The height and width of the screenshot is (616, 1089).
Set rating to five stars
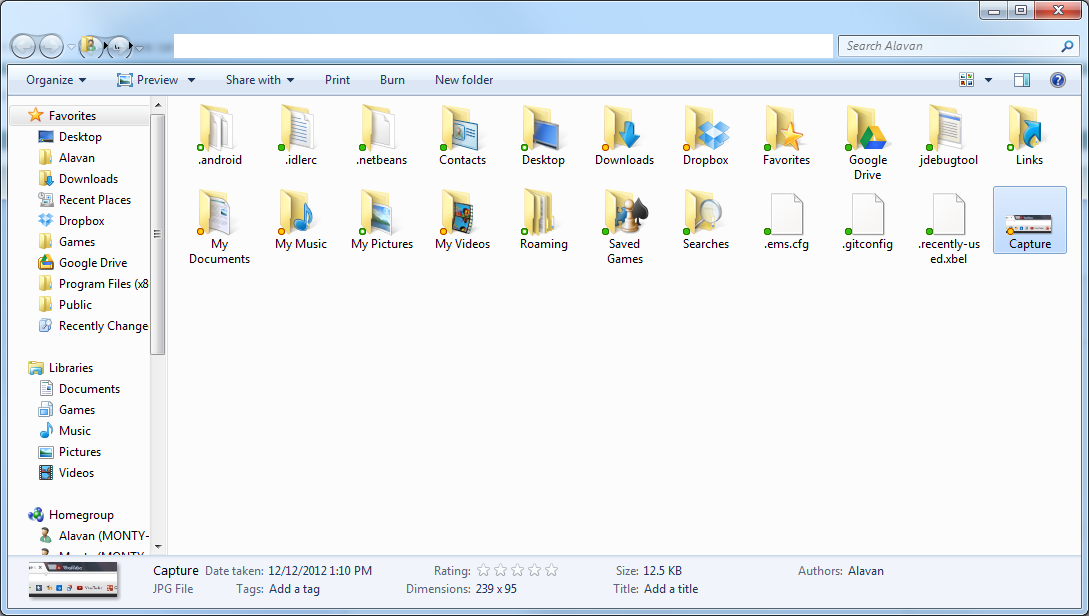coord(551,571)
